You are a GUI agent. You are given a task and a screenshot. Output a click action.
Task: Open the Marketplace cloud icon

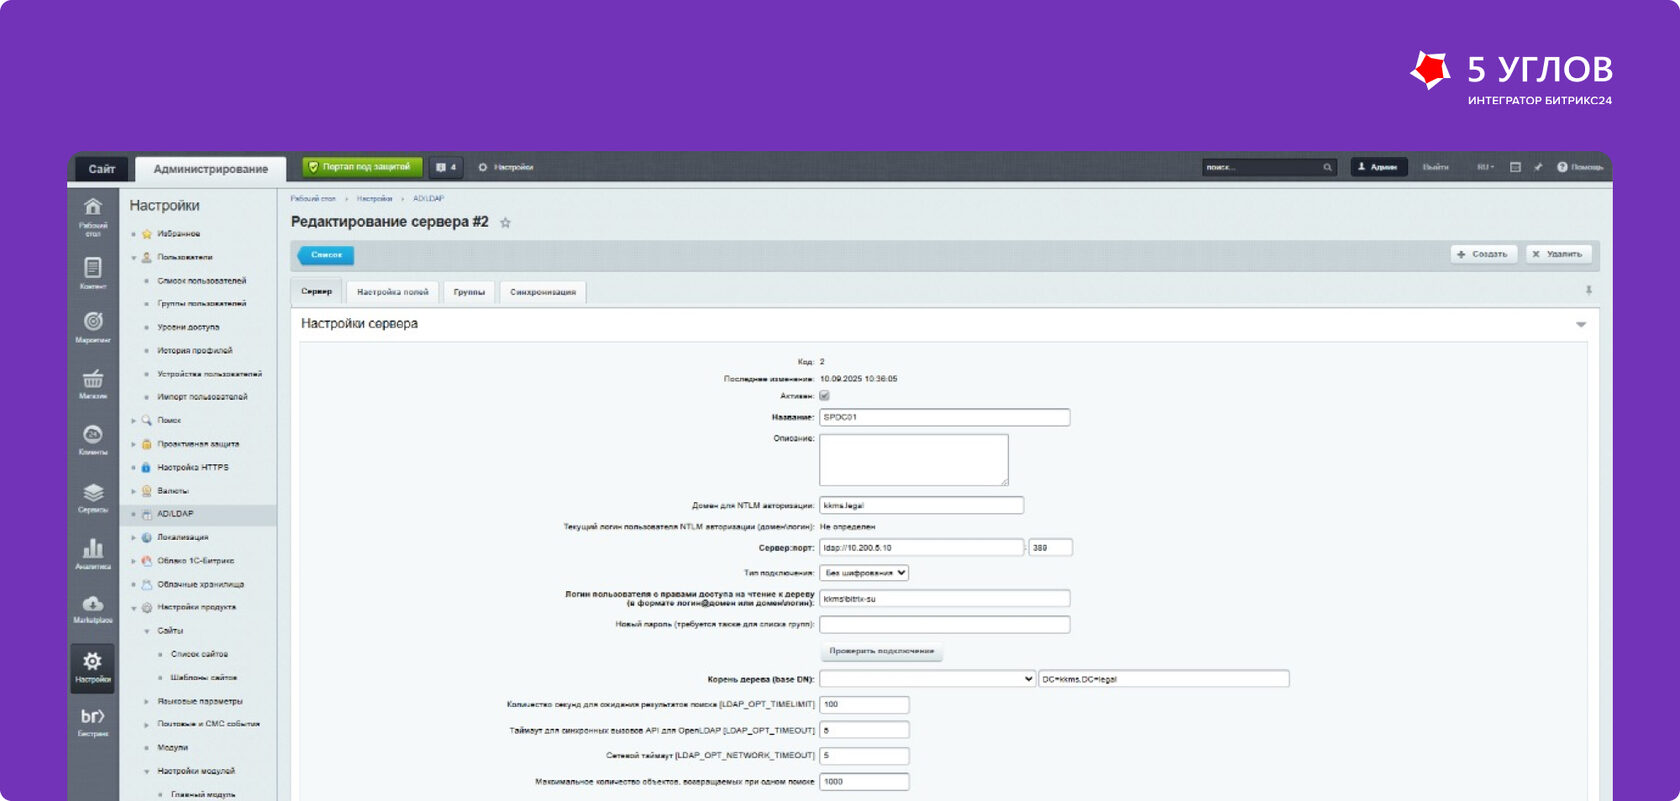[x=92, y=609]
